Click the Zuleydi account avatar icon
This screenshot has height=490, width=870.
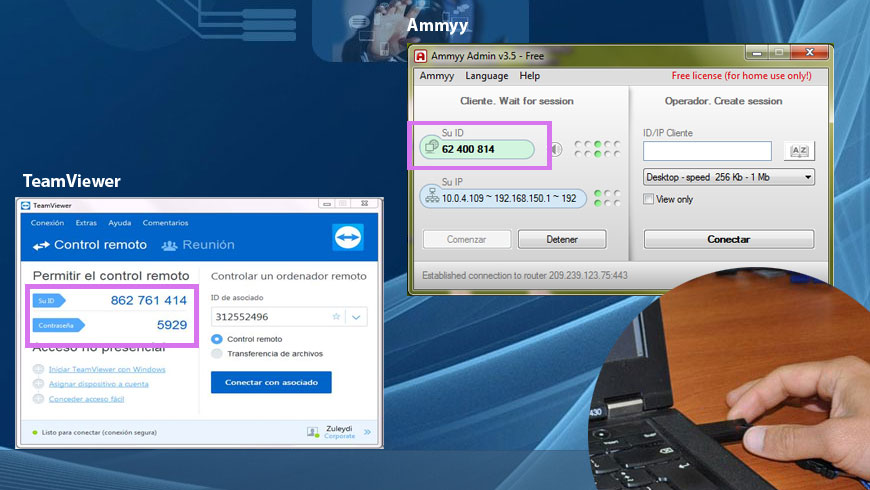[312, 432]
